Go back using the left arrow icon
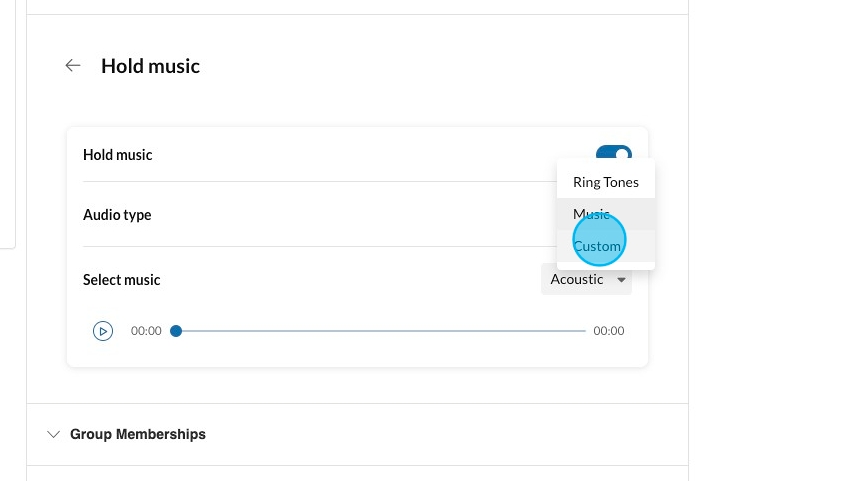 point(72,66)
